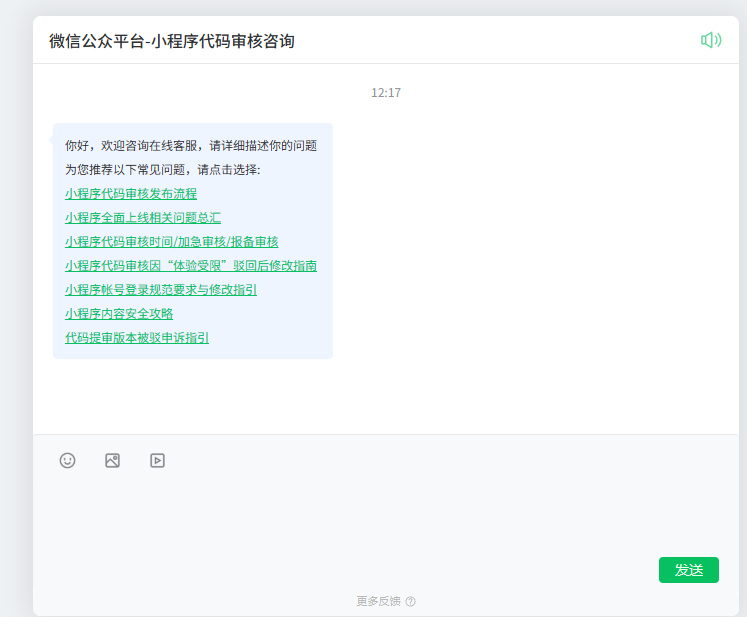
Task: Click the chat title 微信公众平台-小程序代码审核咨询
Action: click(172, 41)
